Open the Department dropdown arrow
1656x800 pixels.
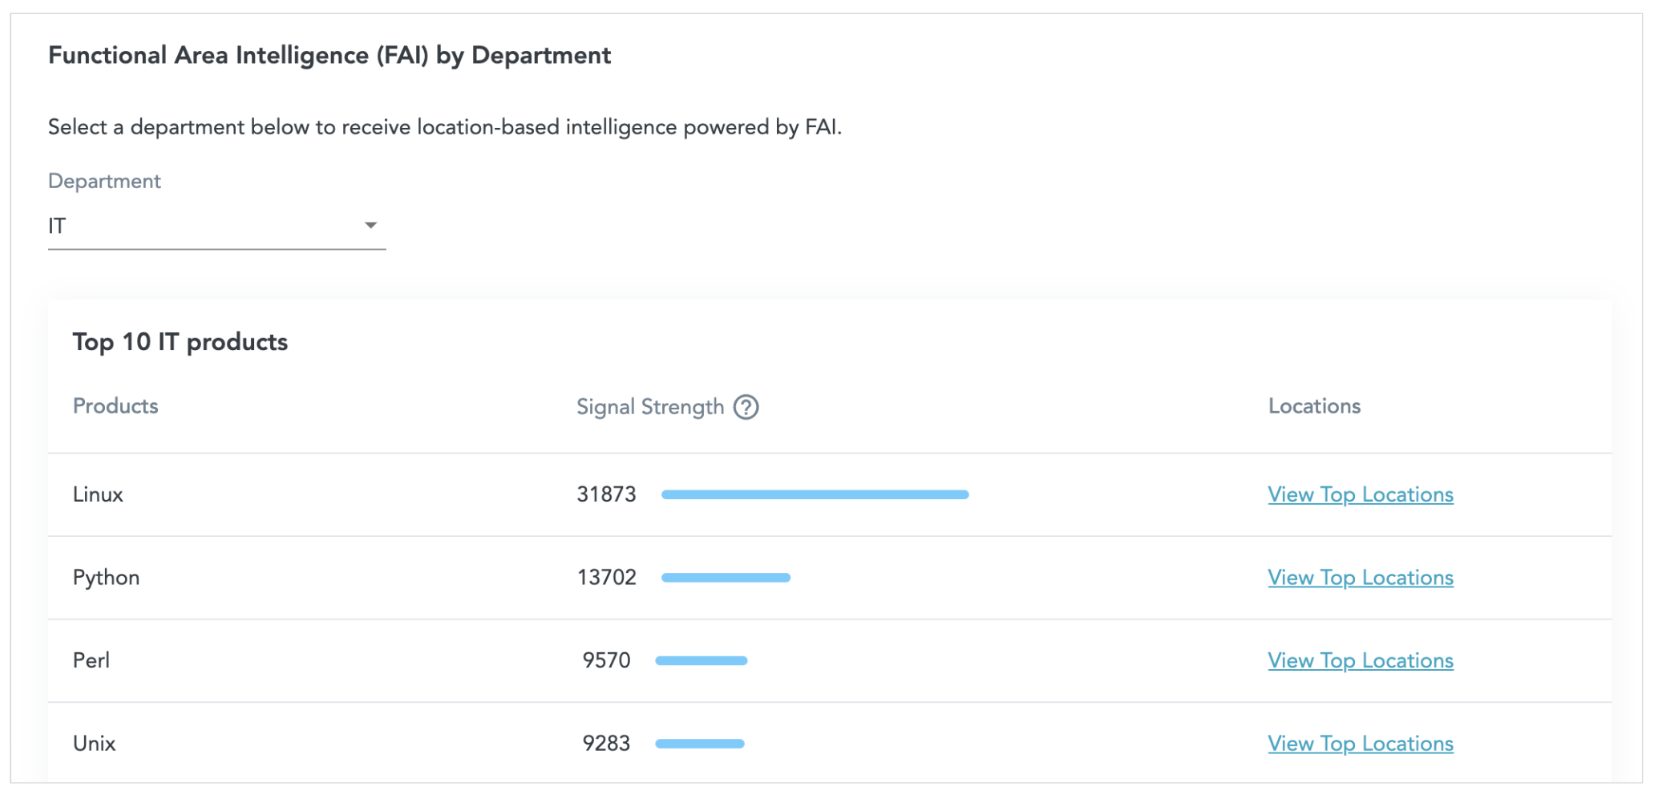(x=371, y=225)
